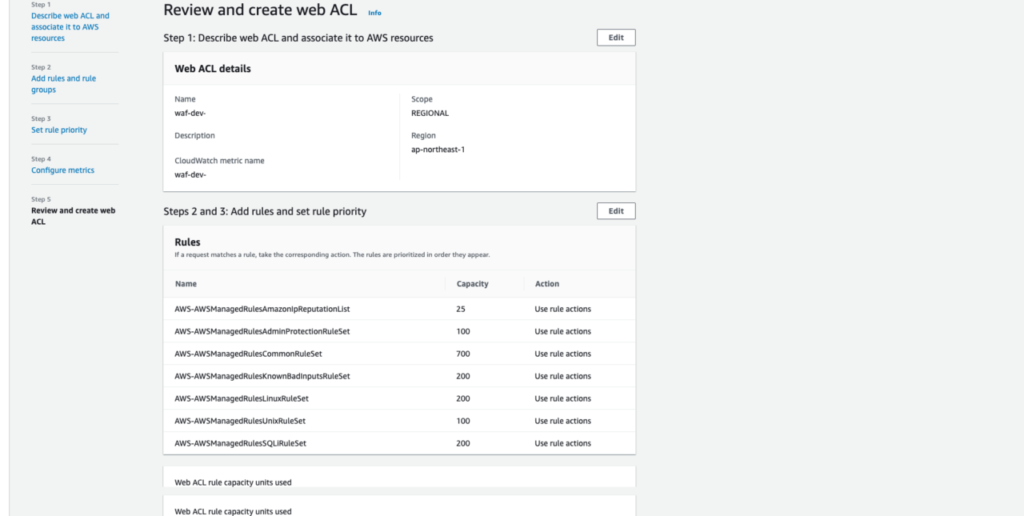Click Use rule actions for CommonRuleSet
Image resolution: width=1024 pixels, height=516 pixels.
tap(563, 353)
